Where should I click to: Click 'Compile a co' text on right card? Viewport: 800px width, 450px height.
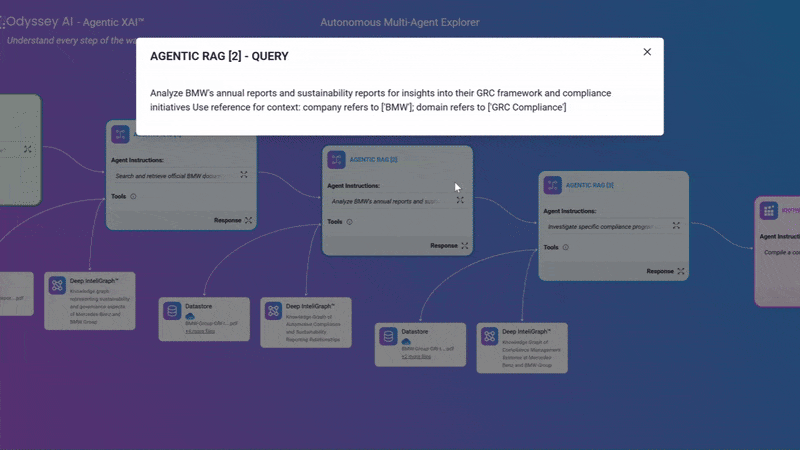(x=782, y=253)
